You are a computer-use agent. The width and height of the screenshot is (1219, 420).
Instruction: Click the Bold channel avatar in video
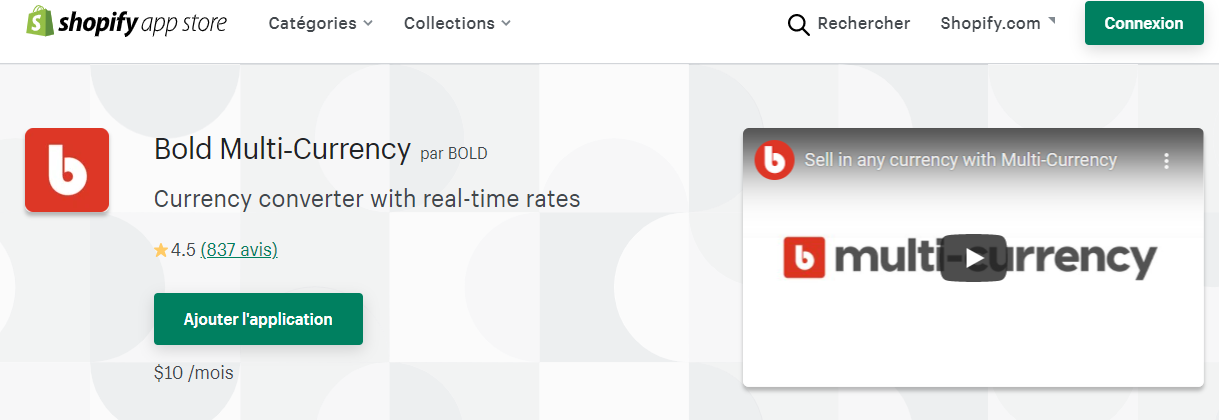pos(774,160)
